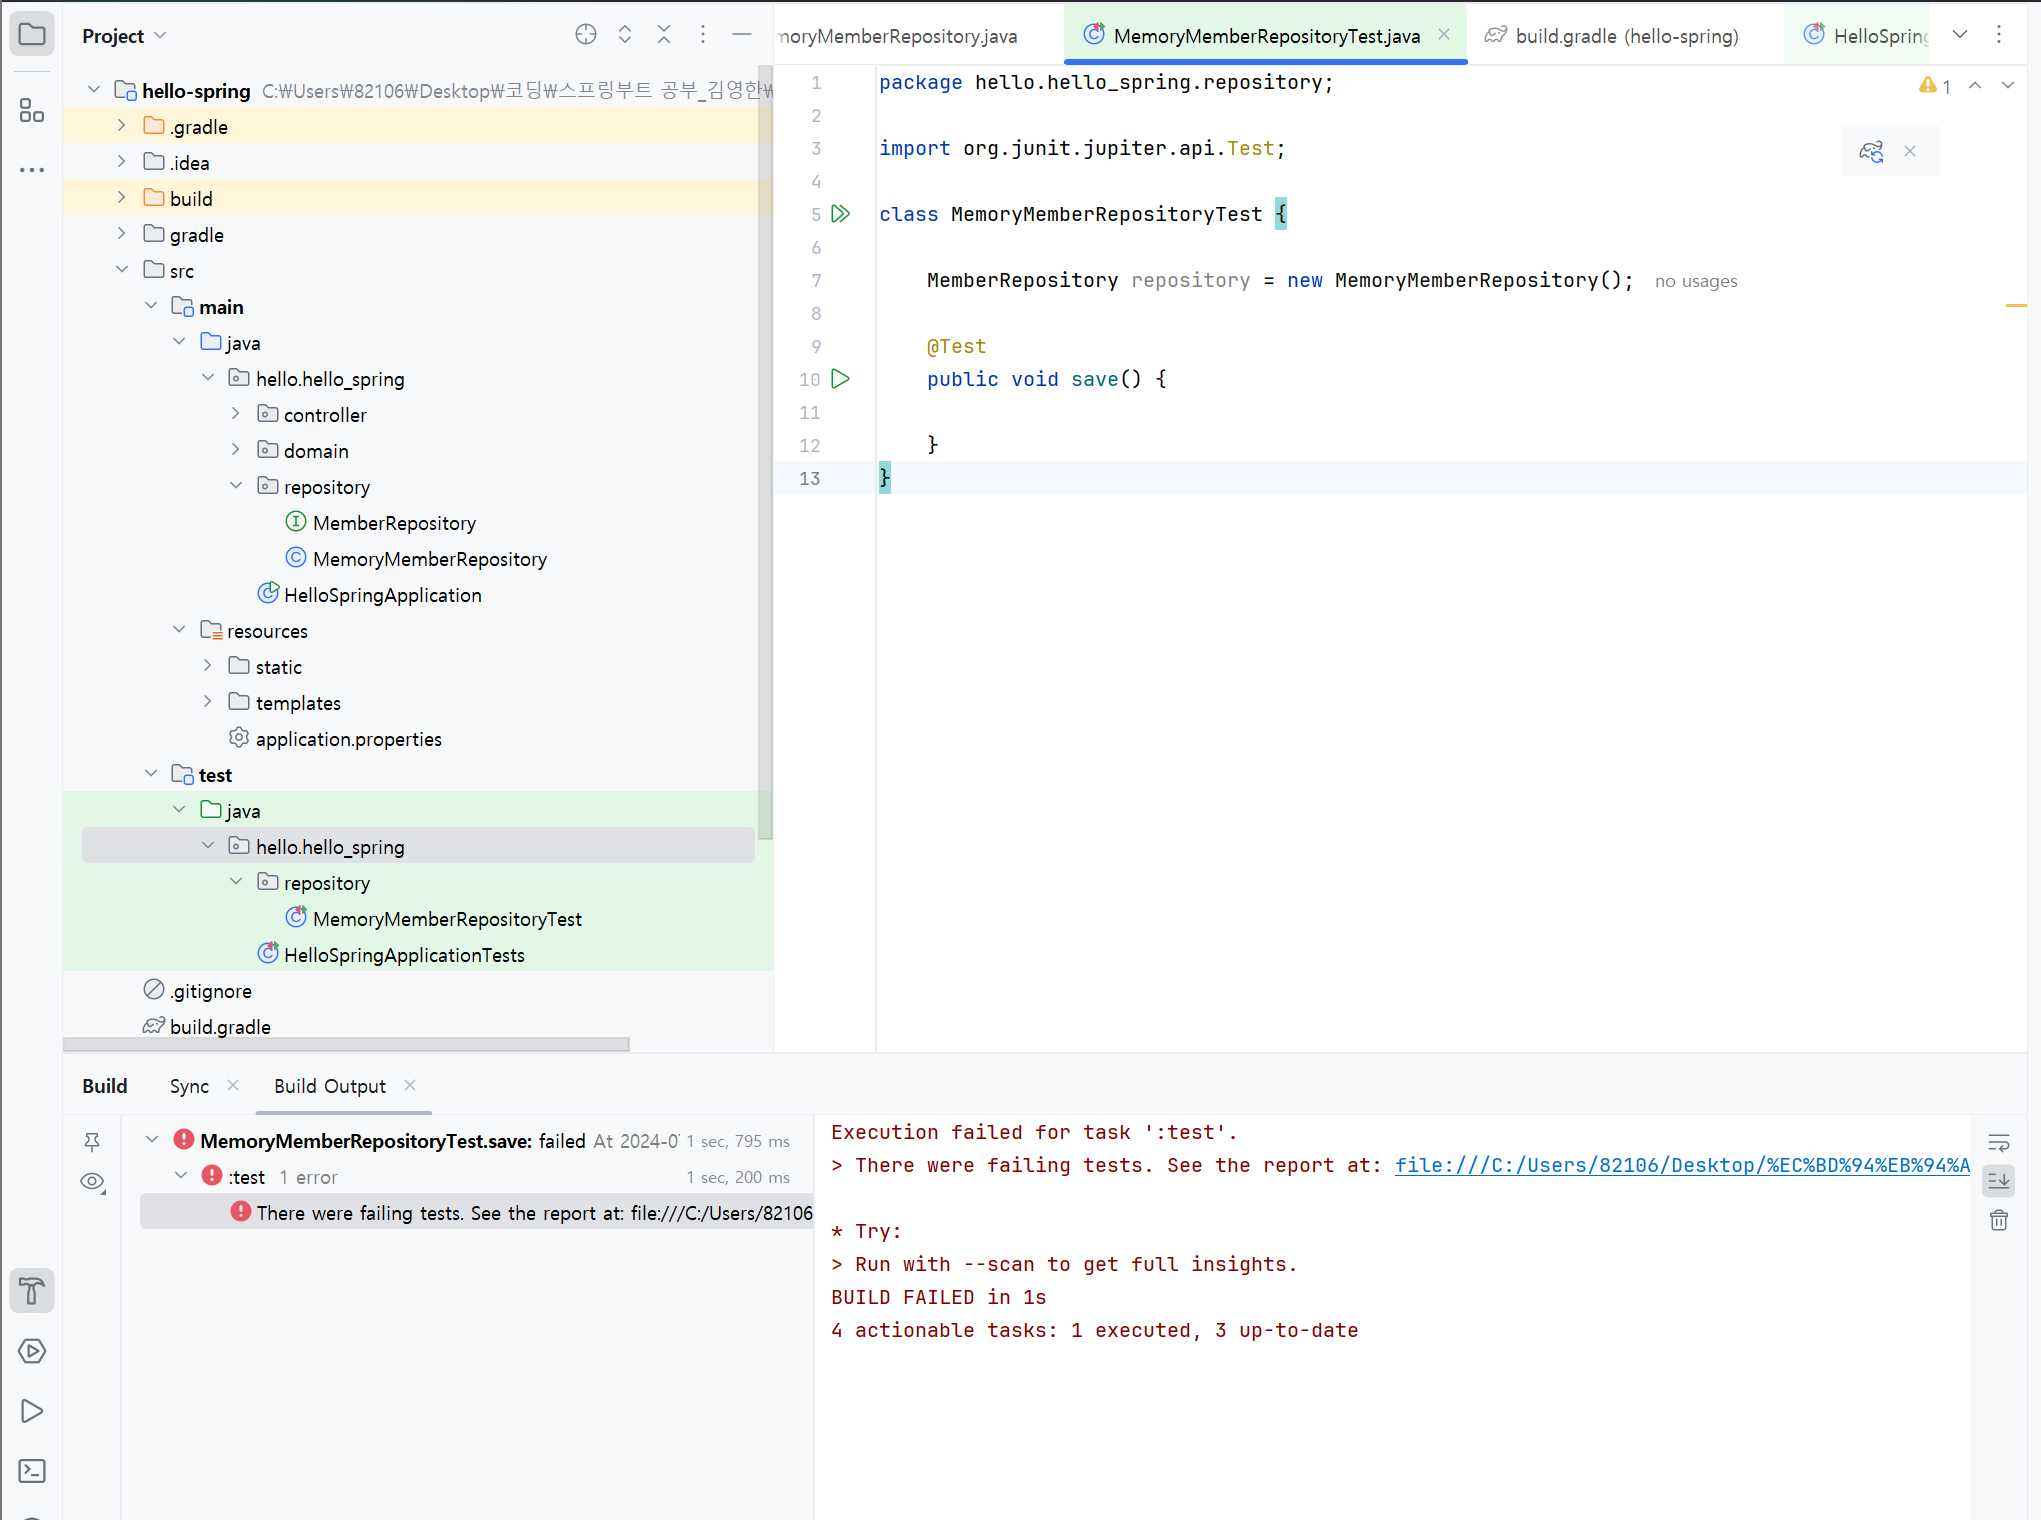Open the failing test report link
The image size is (2041, 1520).
(x=1682, y=1165)
